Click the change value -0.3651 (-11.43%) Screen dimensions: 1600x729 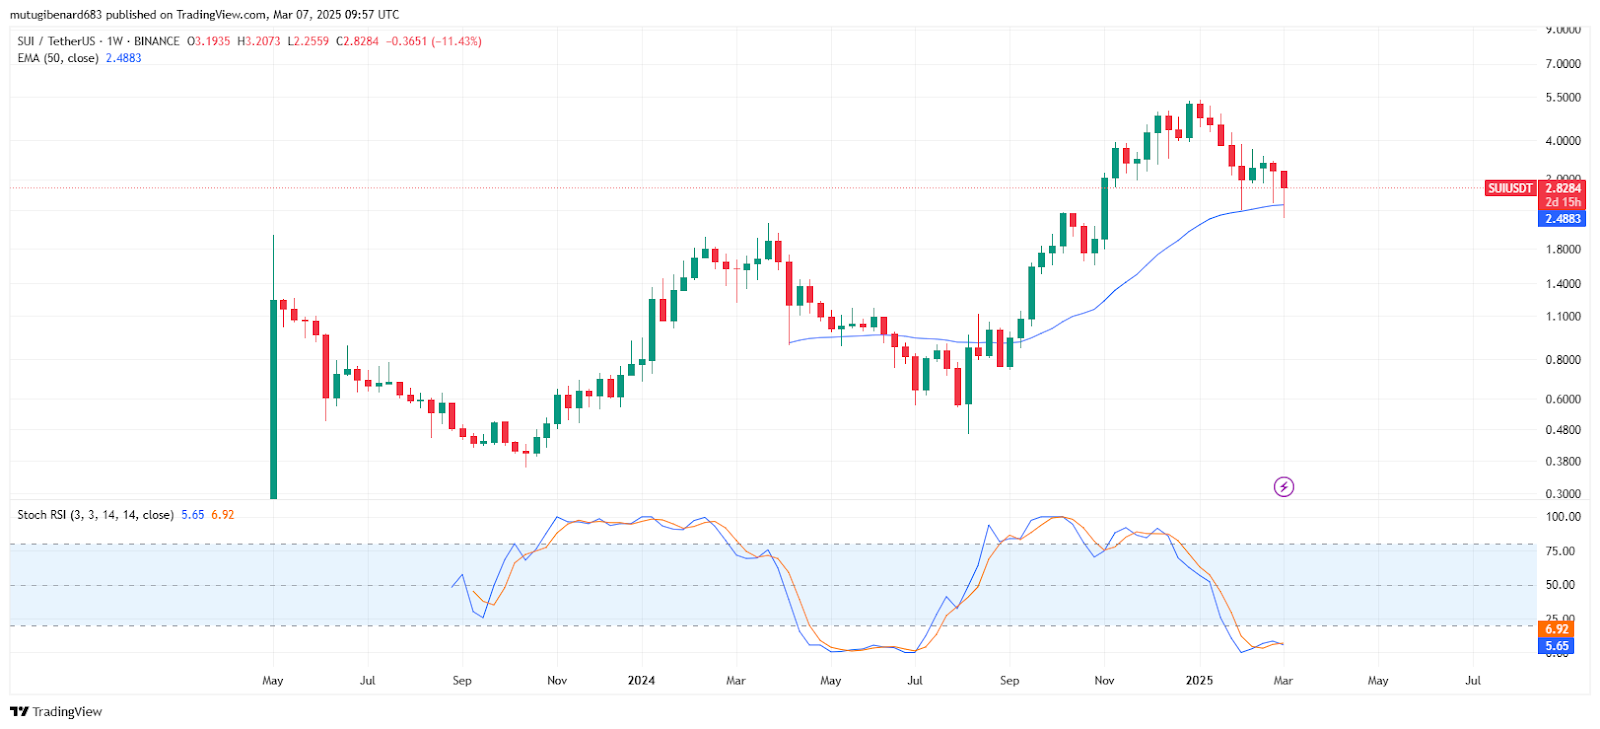[435, 41]
